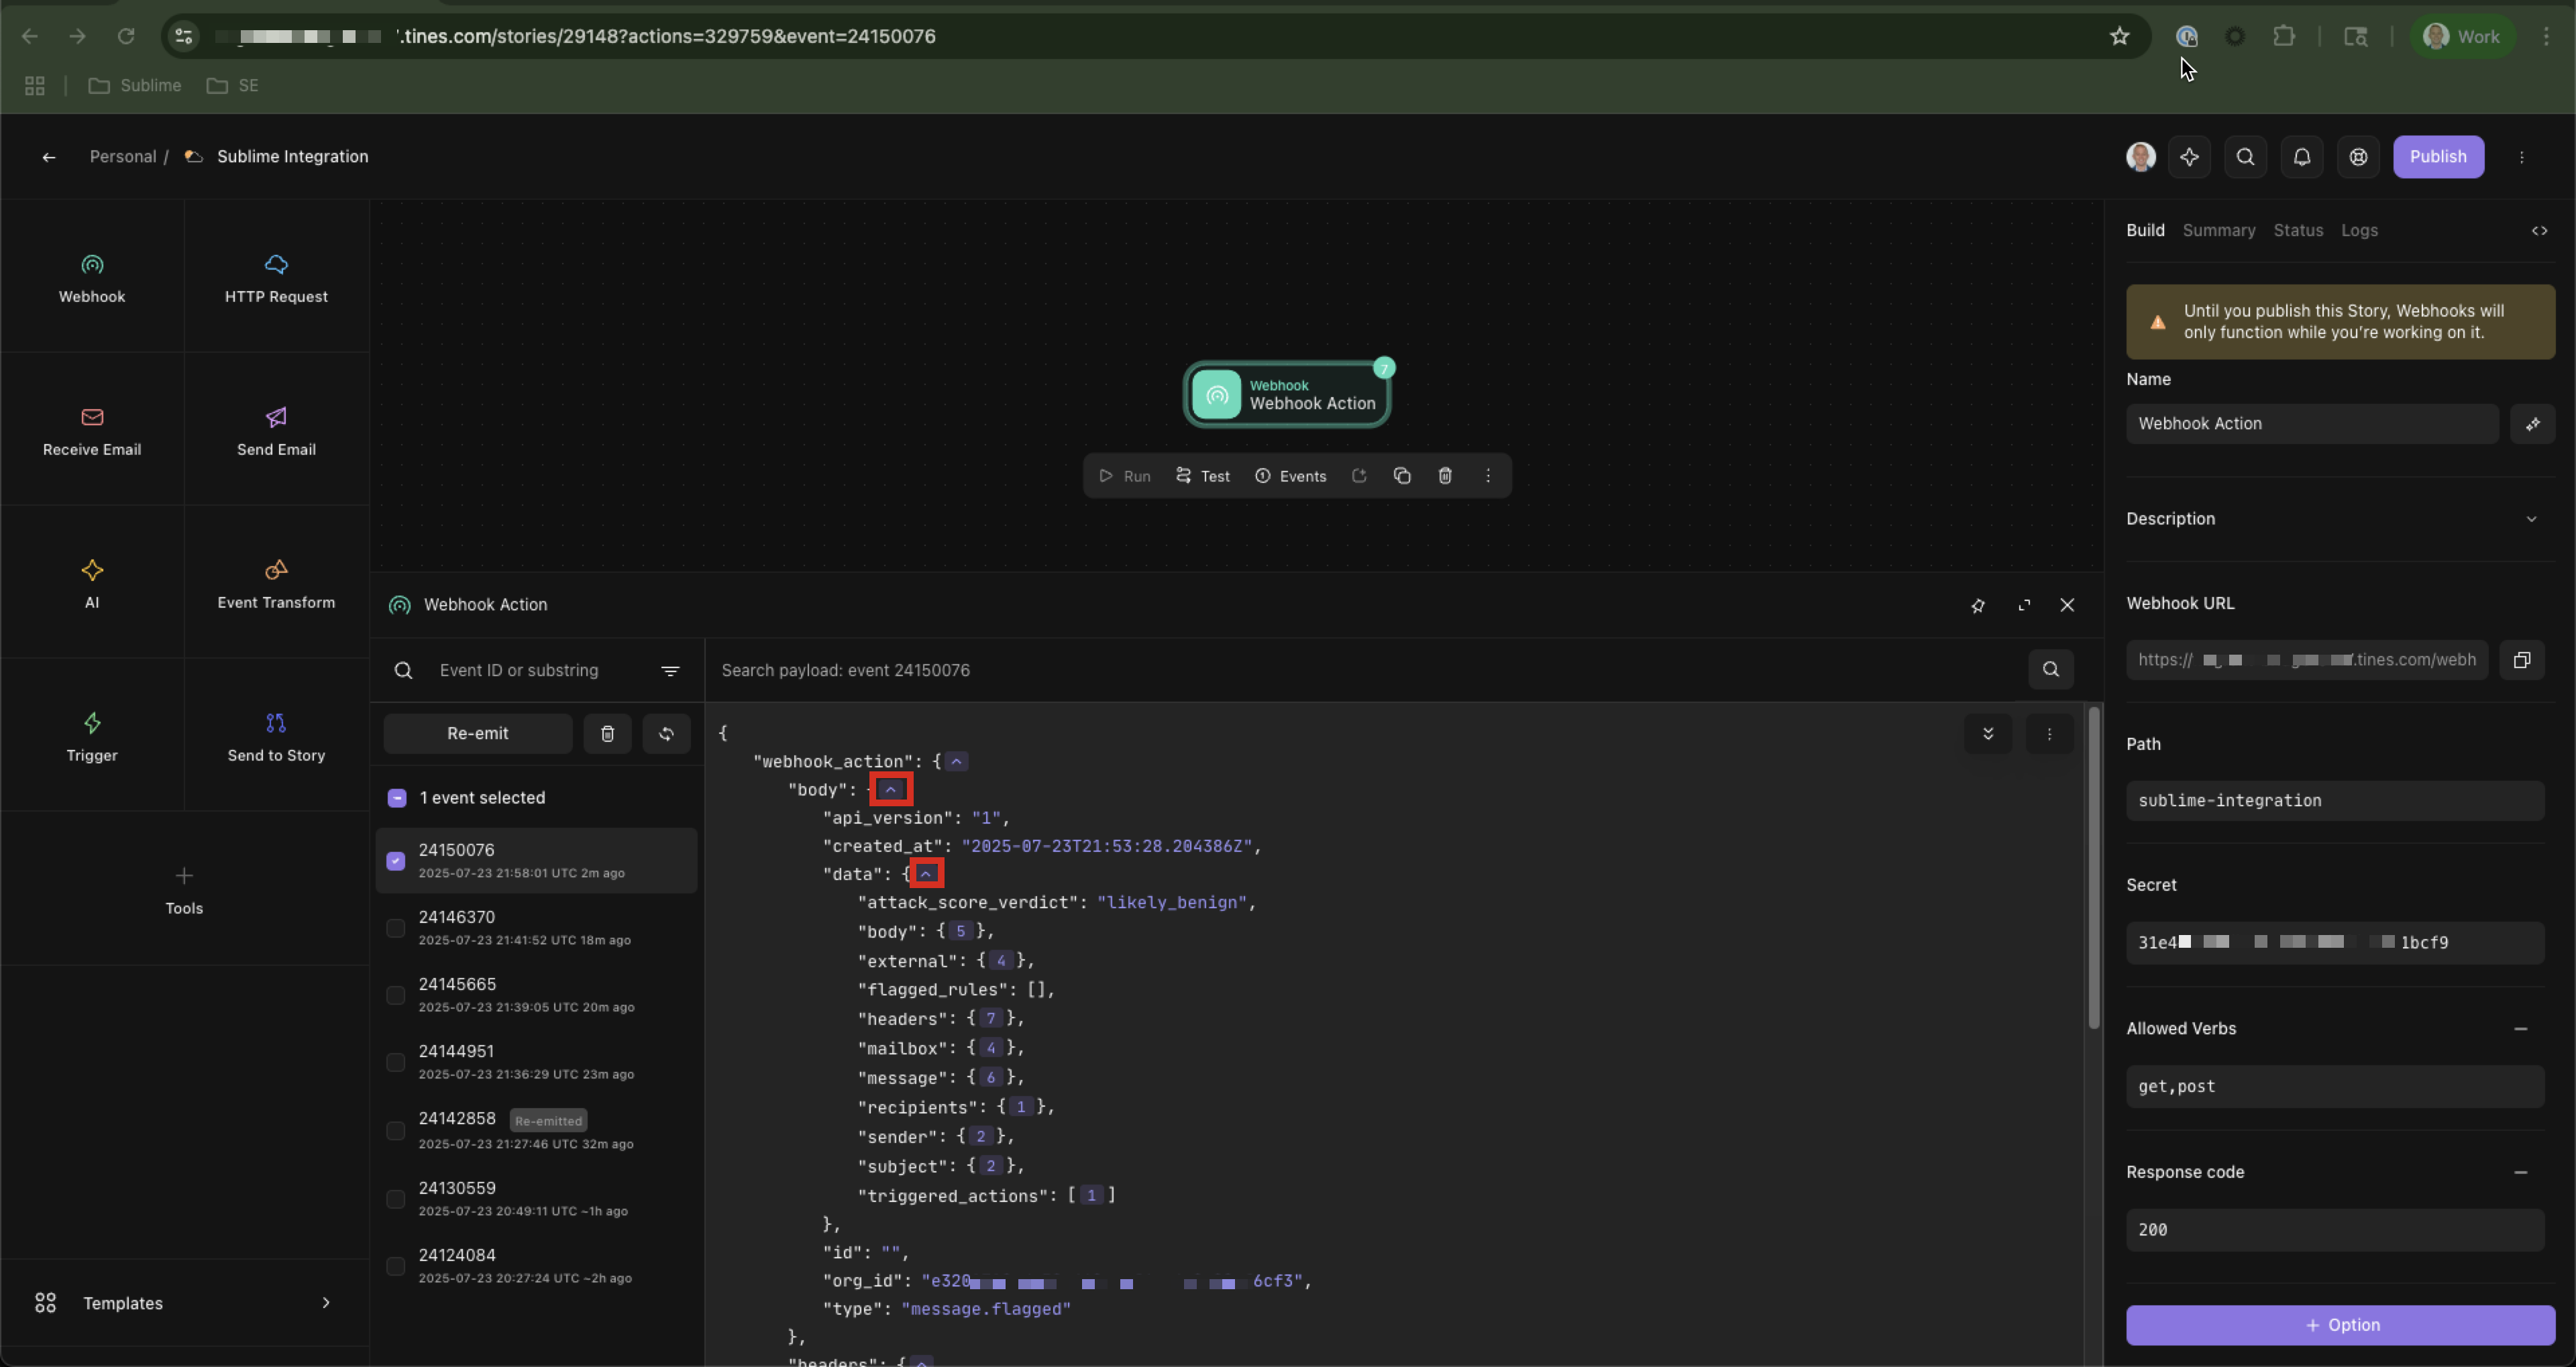
Task: Click the payload search magnifier button
Action: (2050, 670)
